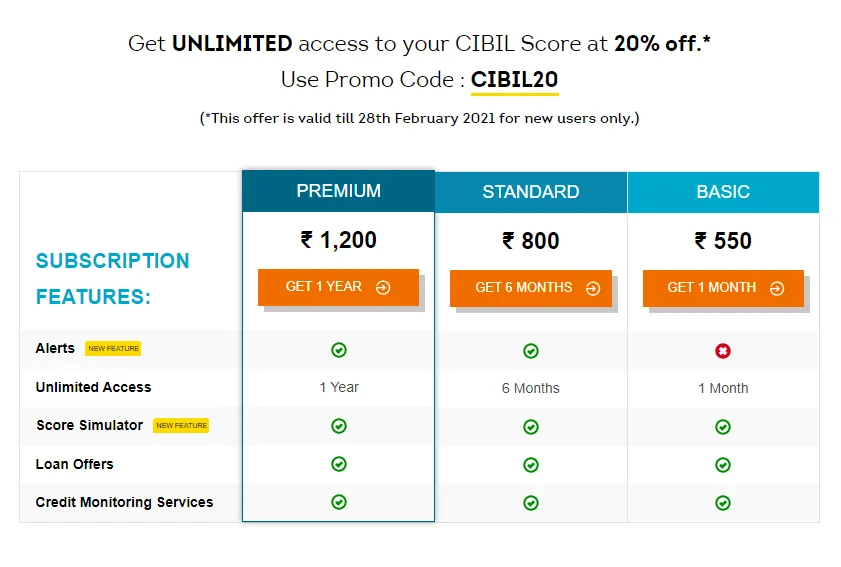This screenshot has height=567, width=841.
Task: Select the Standard plan header
Action: point(531,192)
